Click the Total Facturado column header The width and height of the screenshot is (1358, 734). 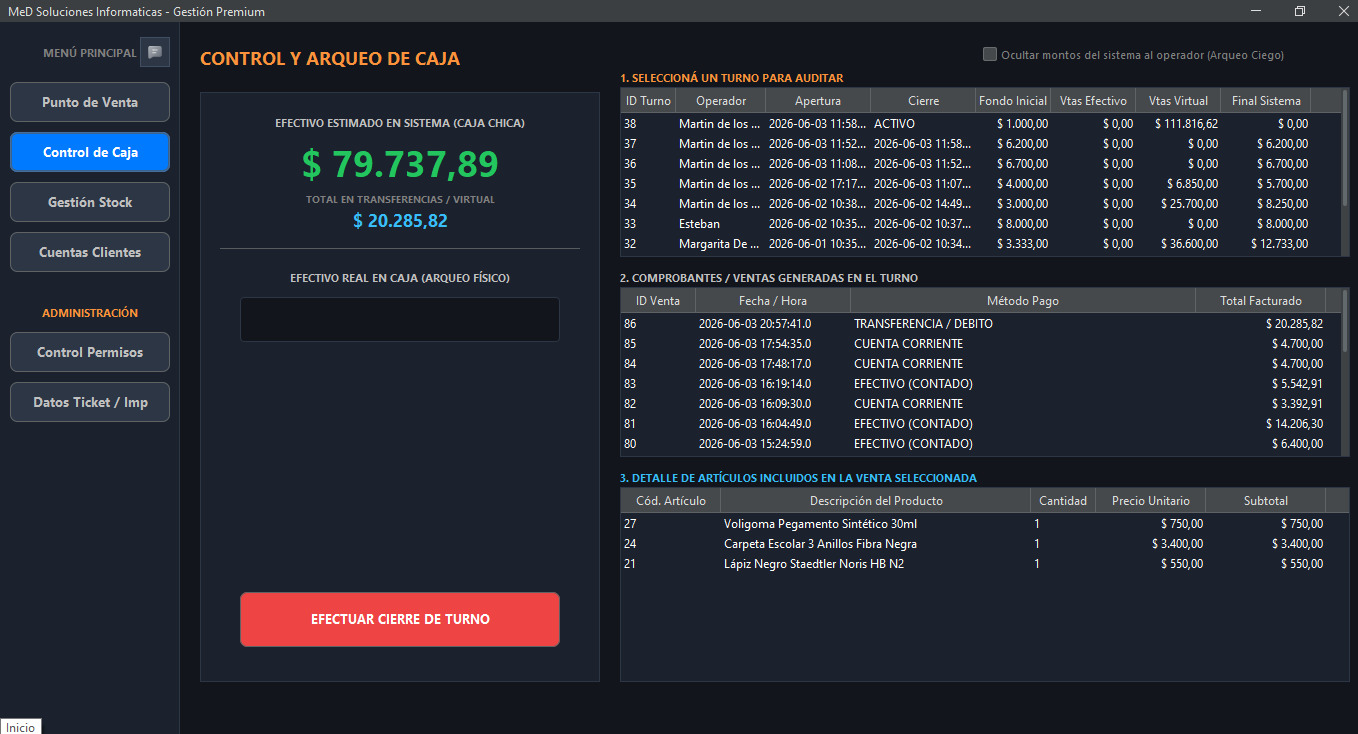(1261, 301)
